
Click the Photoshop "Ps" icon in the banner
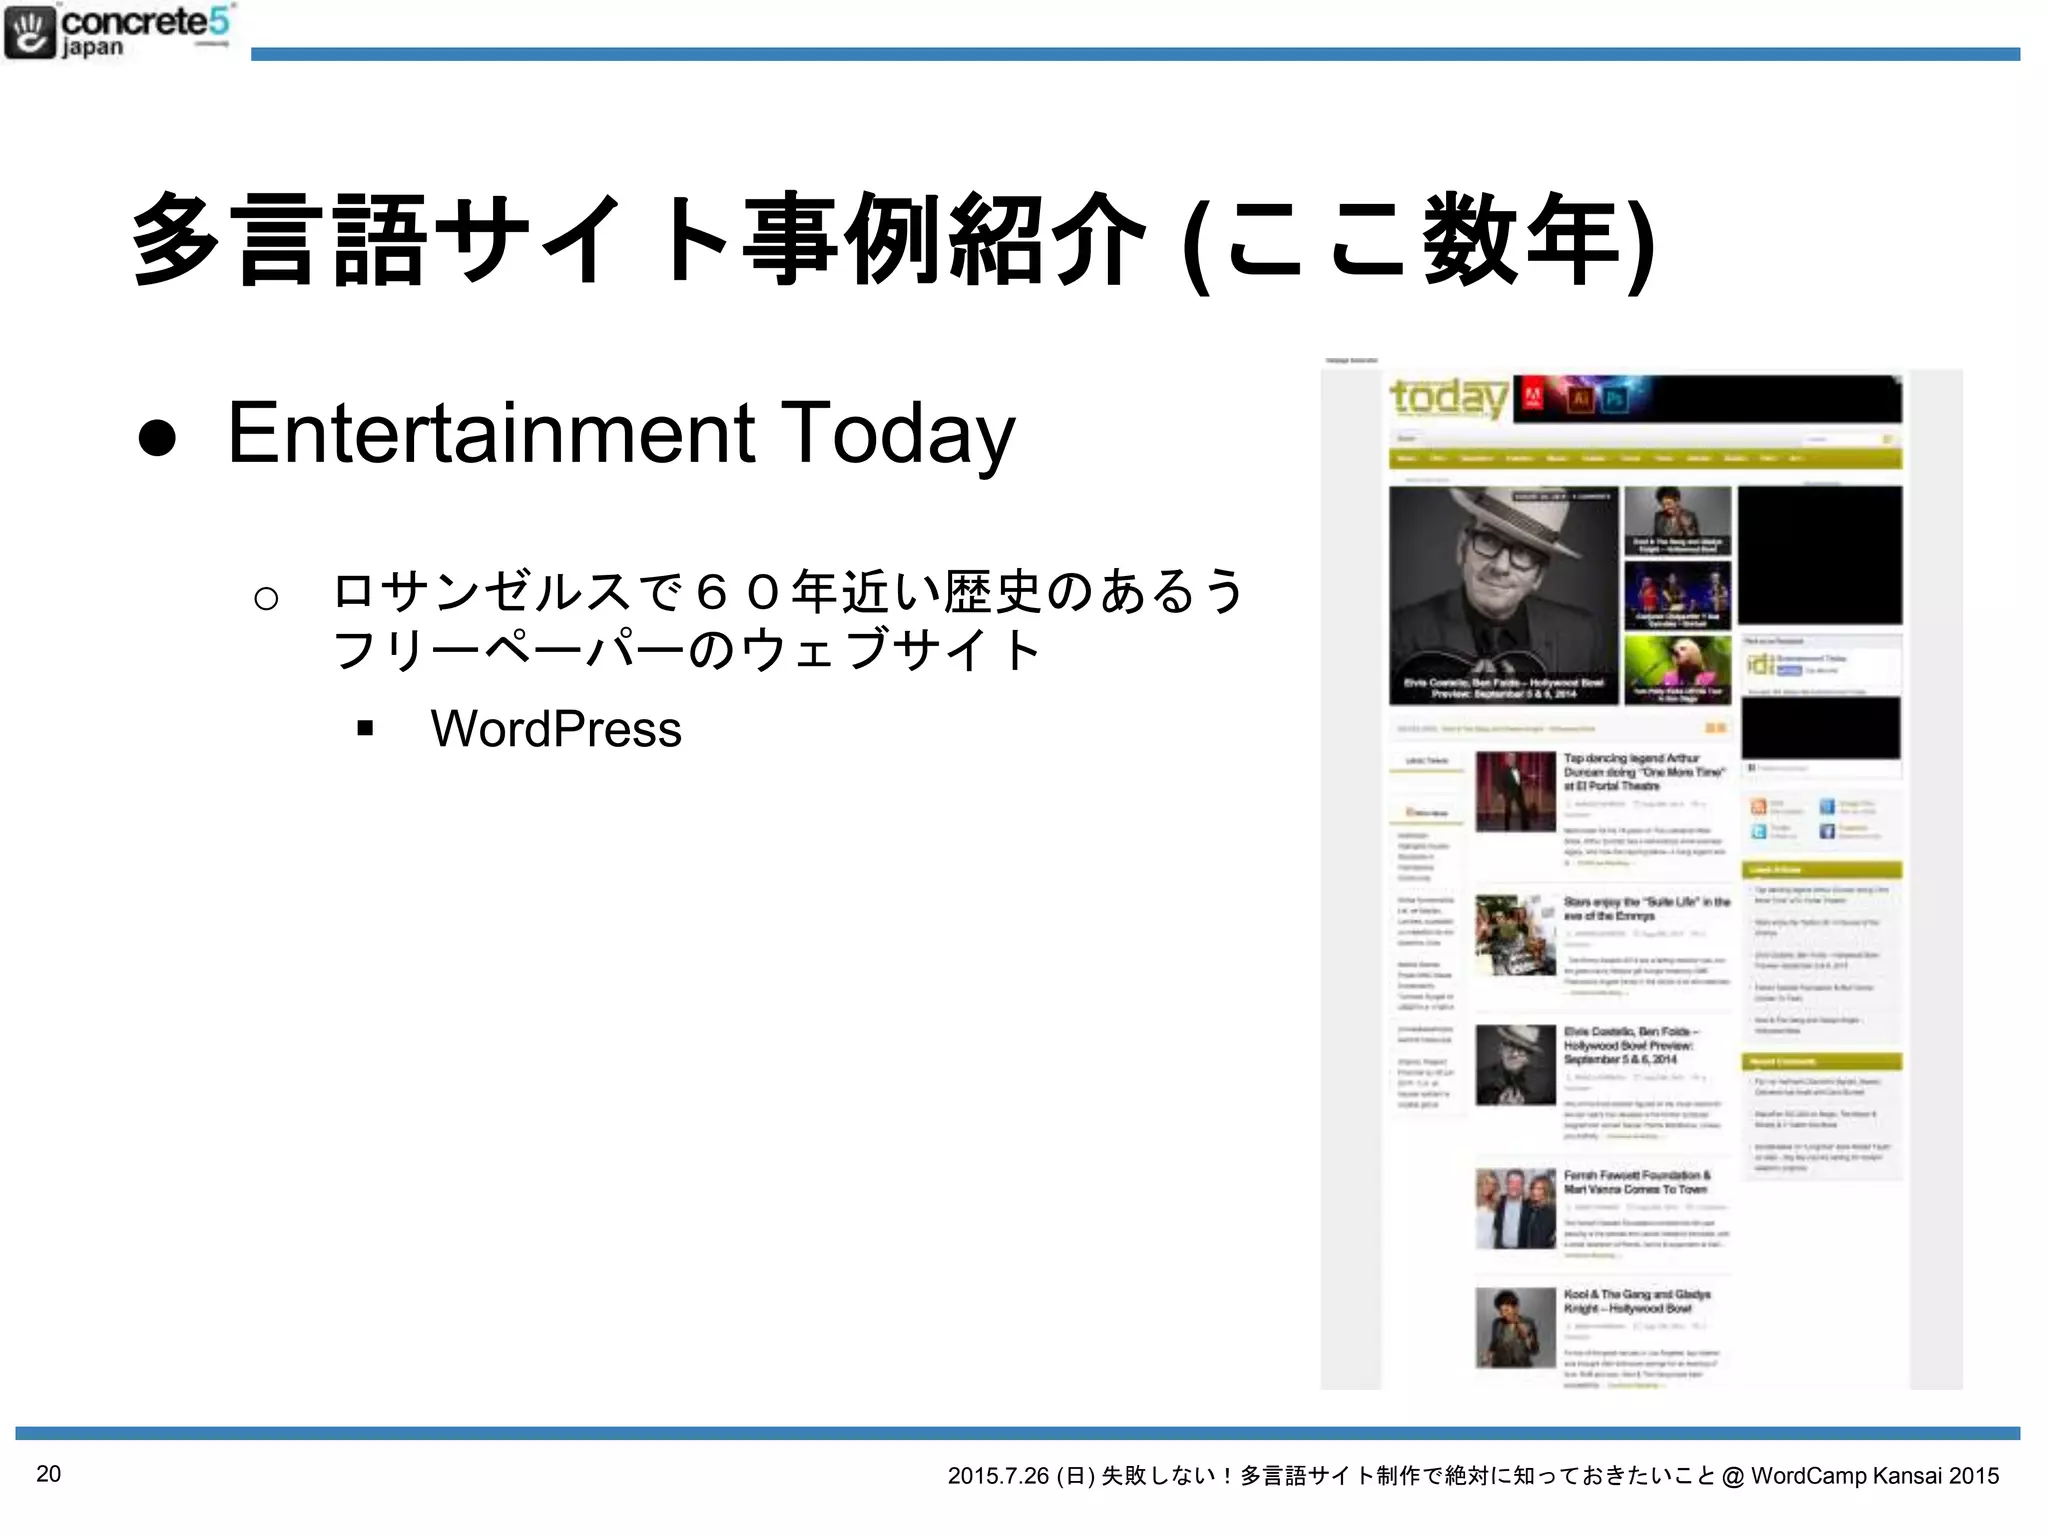(1614, 399)
